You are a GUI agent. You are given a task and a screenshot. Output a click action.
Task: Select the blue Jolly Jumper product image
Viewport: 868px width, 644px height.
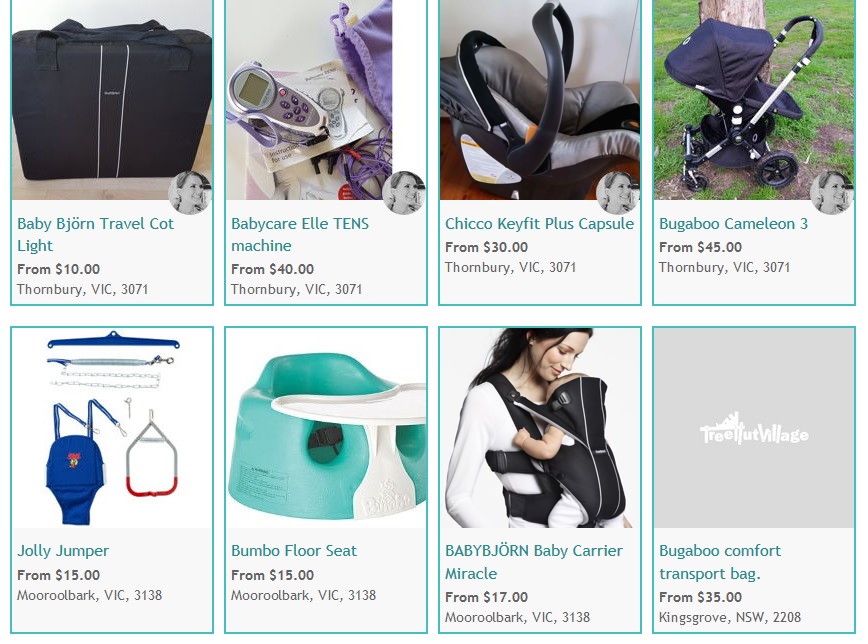pyautogui.click(x=112, y=428)
